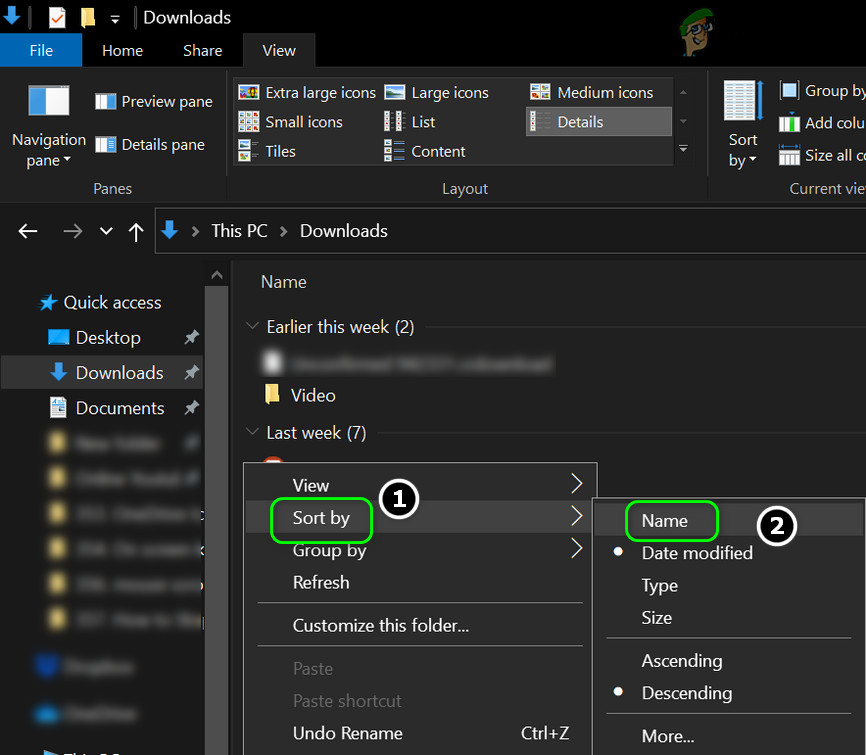The image size is (866, 755).
Task: Switch to Tiles layout
Action: point(268,151)
